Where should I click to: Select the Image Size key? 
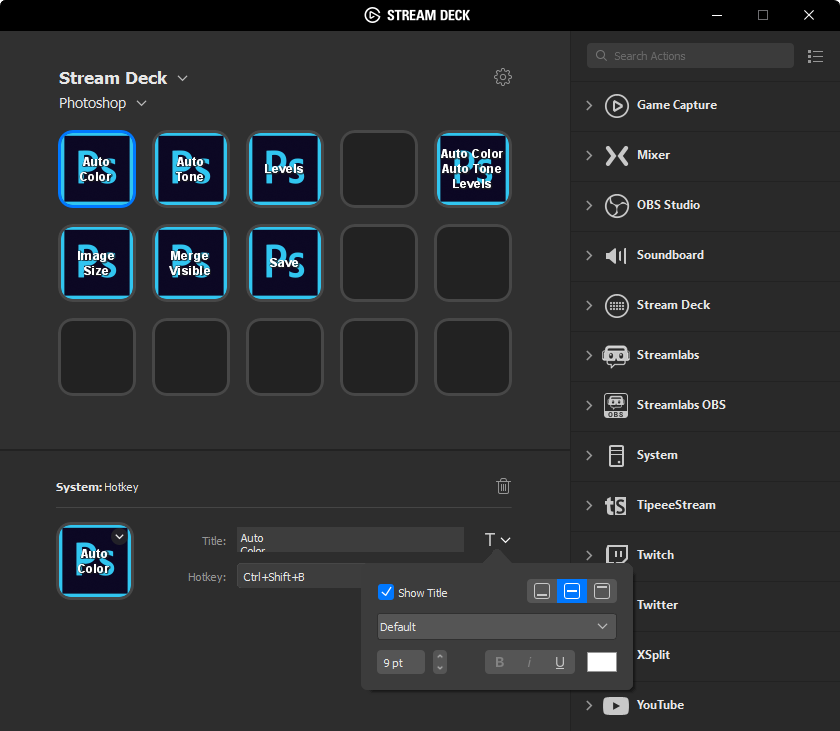[96, 263]
